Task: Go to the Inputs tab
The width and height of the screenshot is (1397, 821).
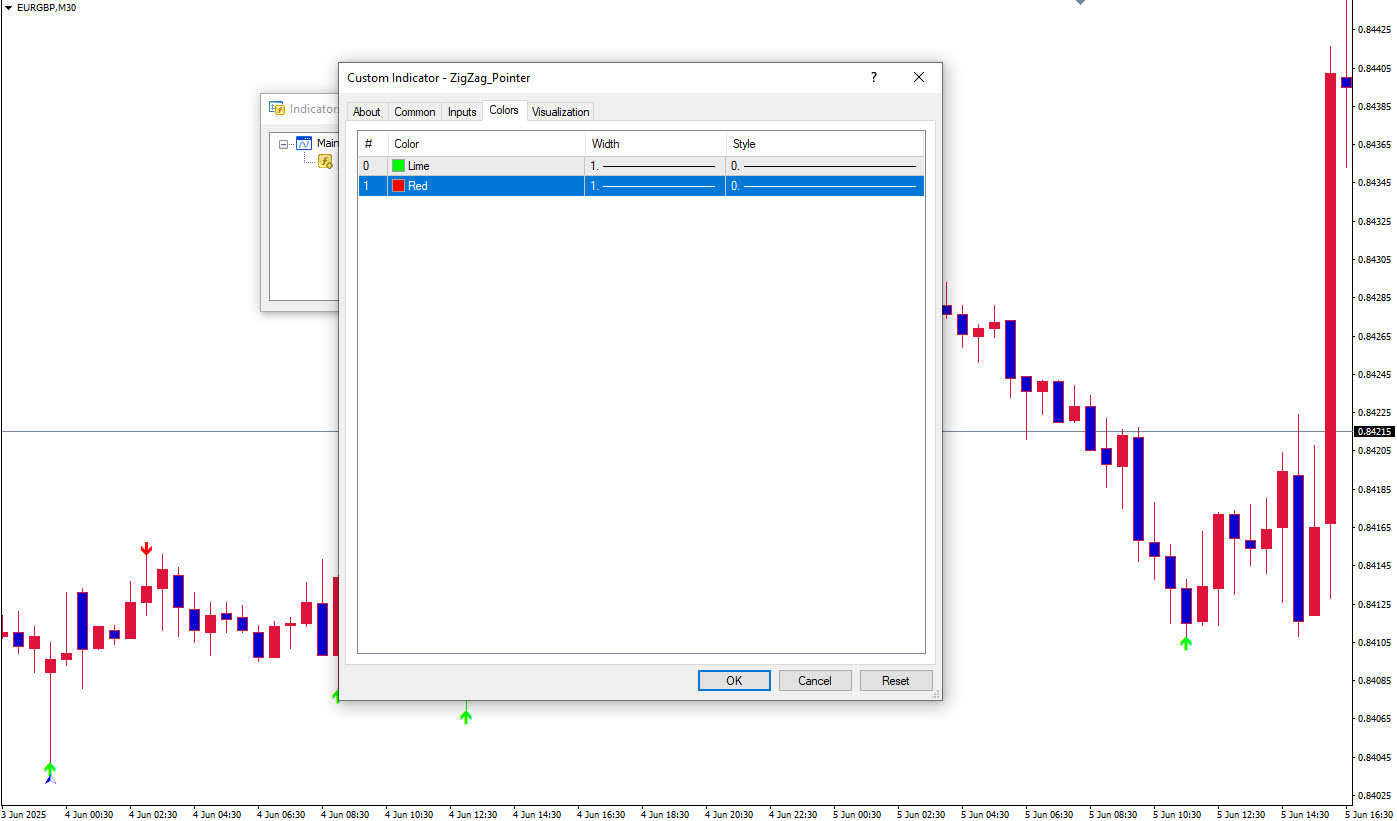Action: tap(462, 112)
